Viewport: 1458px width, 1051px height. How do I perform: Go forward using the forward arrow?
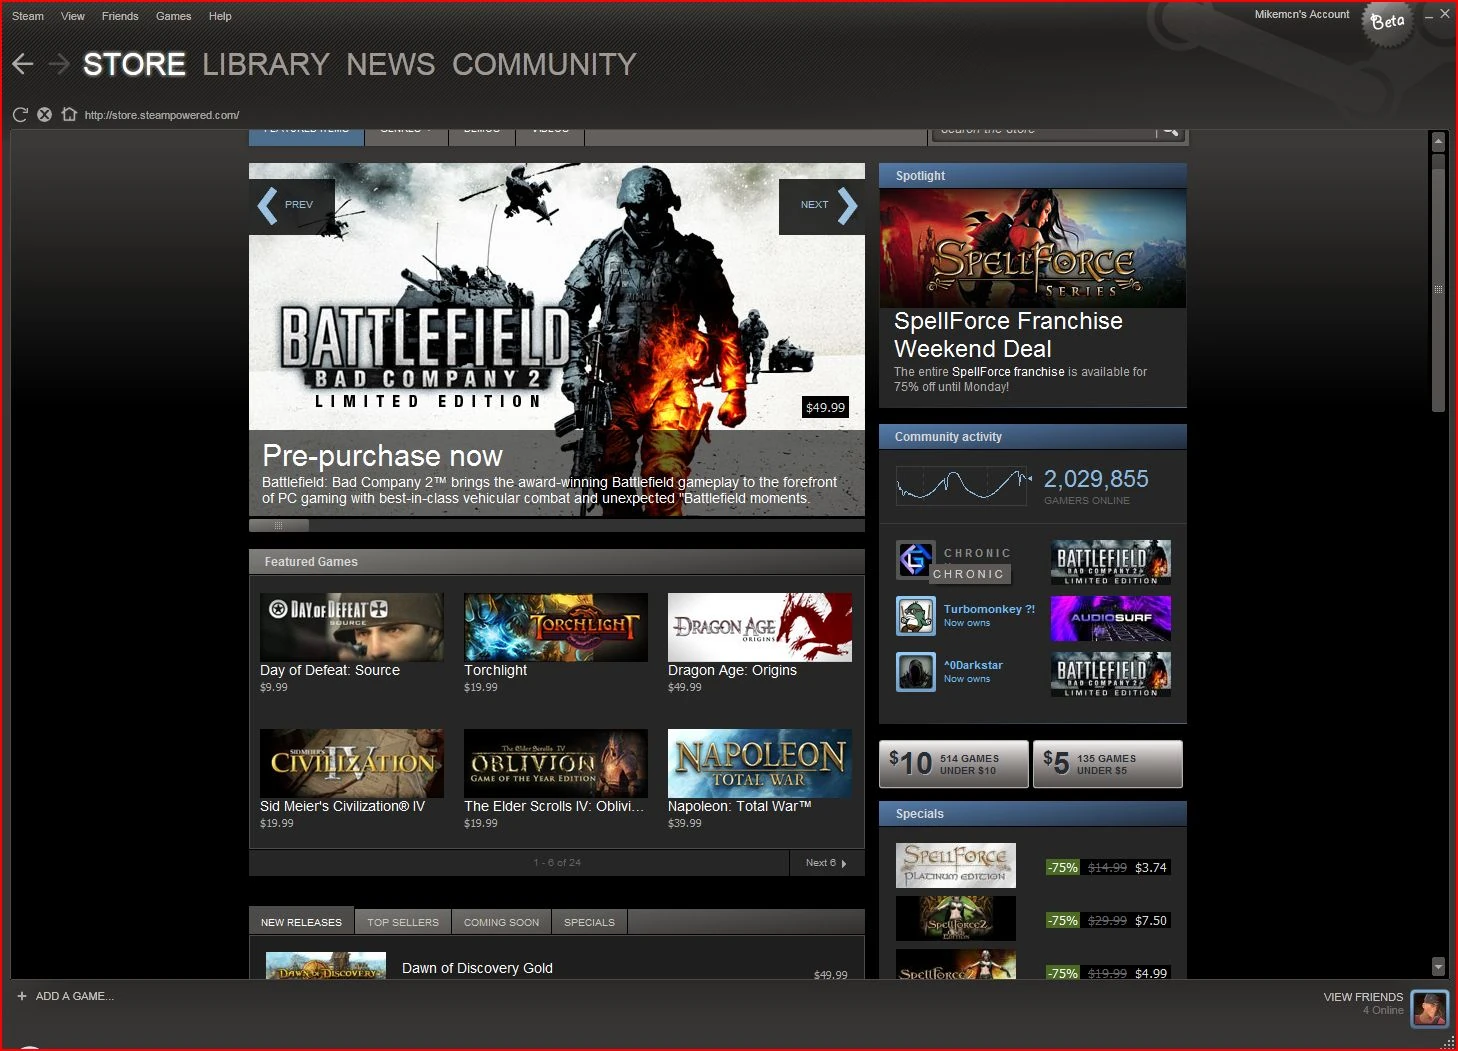(59, 64)
